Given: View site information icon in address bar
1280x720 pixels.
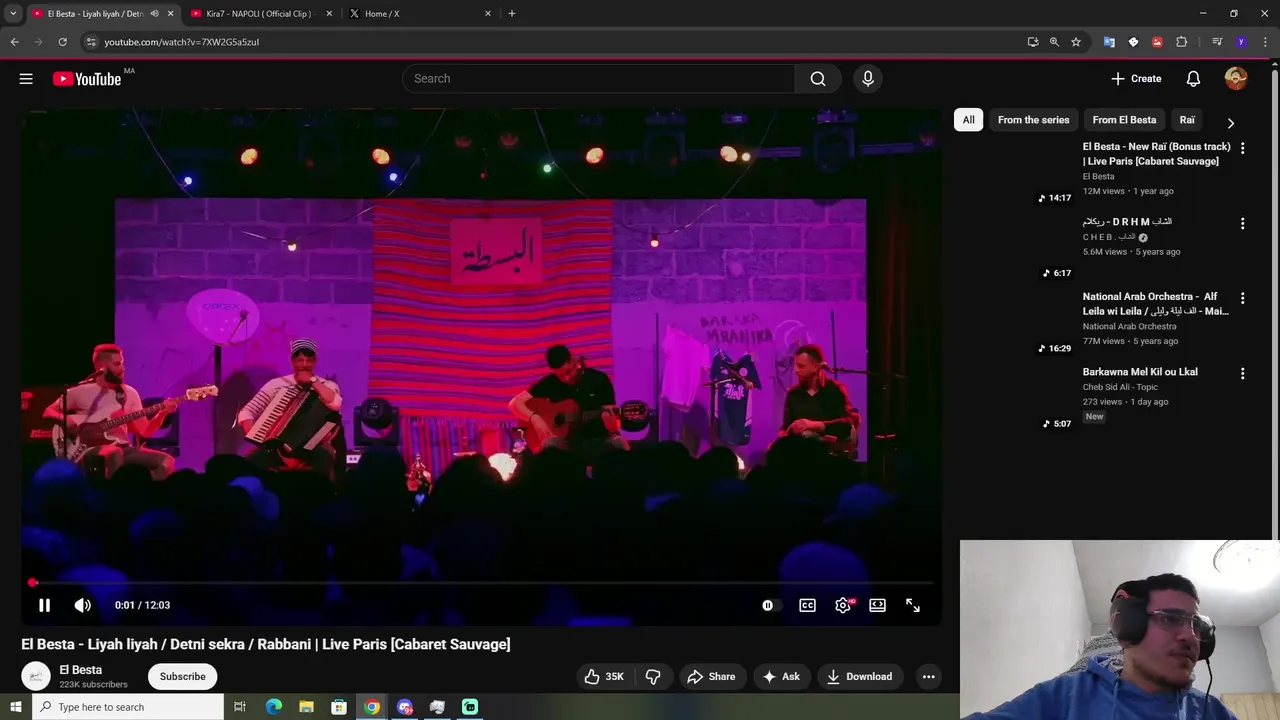Looking at the screenshot, I should (x=91, y=42).
